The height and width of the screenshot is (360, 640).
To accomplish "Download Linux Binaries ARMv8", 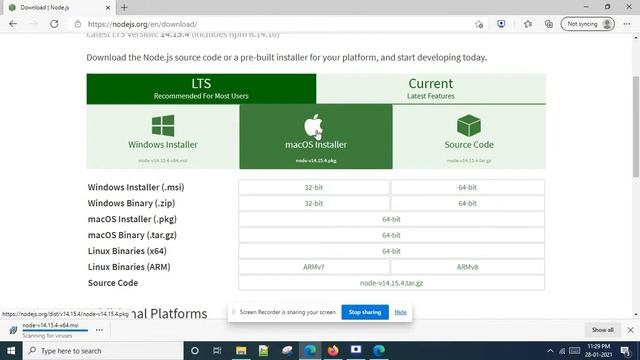I will click(467, 267).
